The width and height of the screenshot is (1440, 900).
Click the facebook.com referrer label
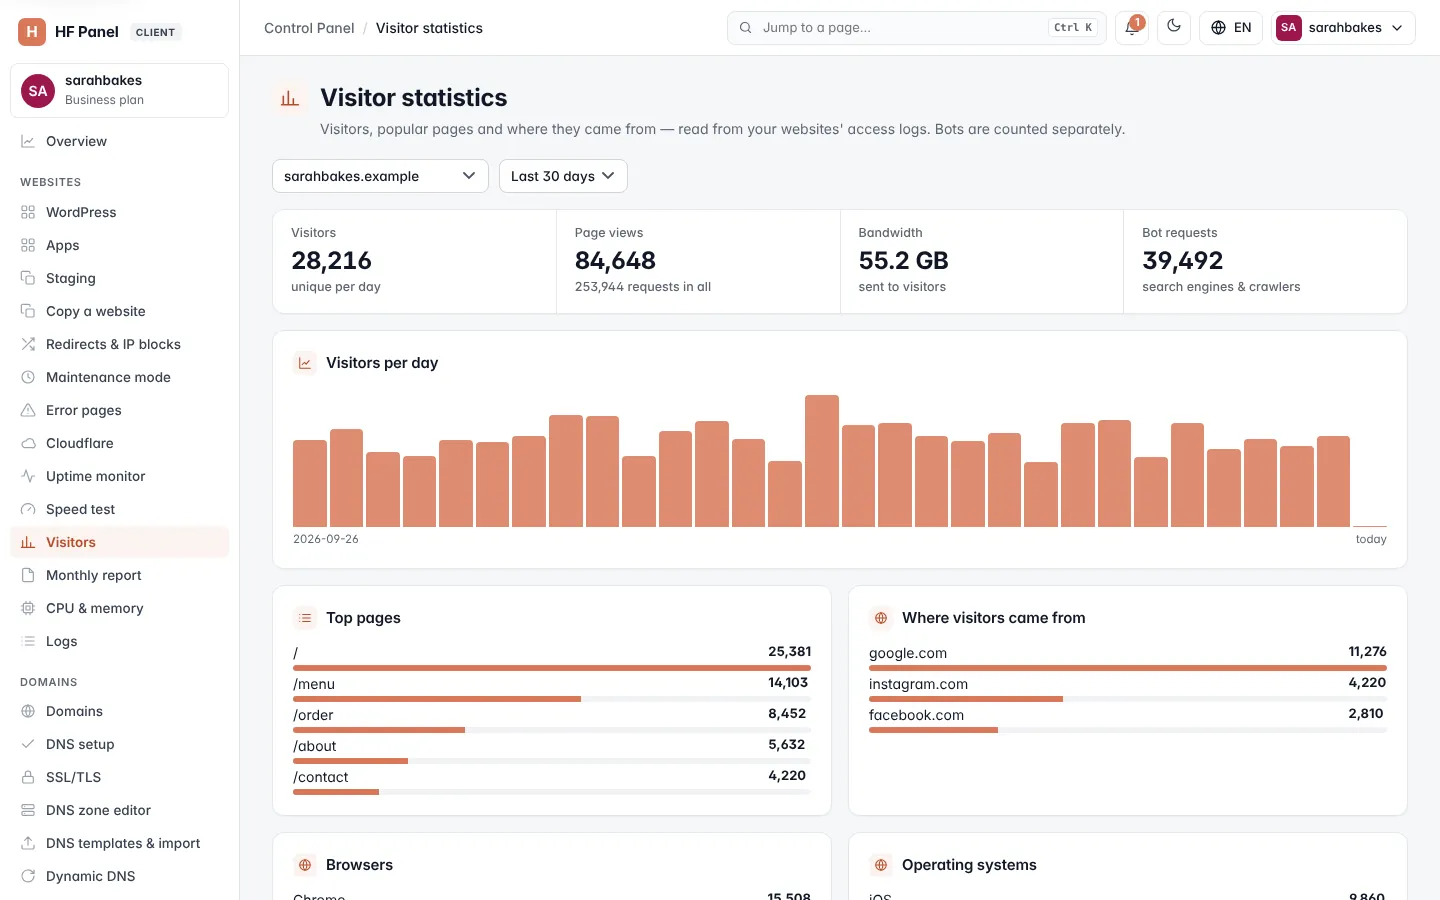916,715
